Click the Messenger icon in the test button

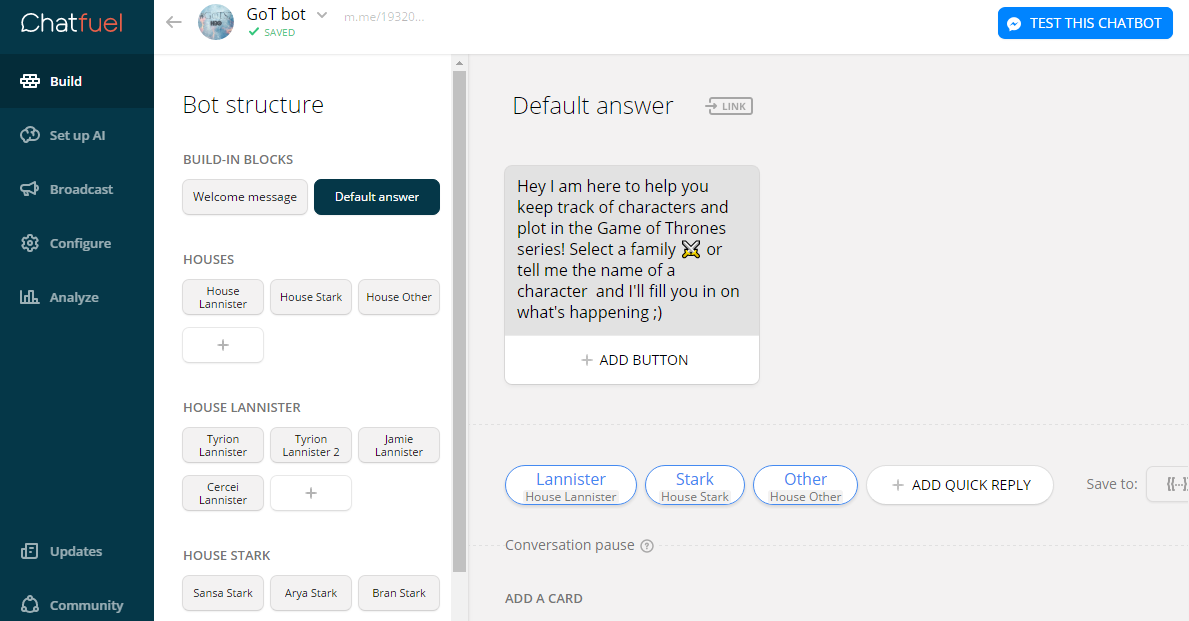point(1014,24)
